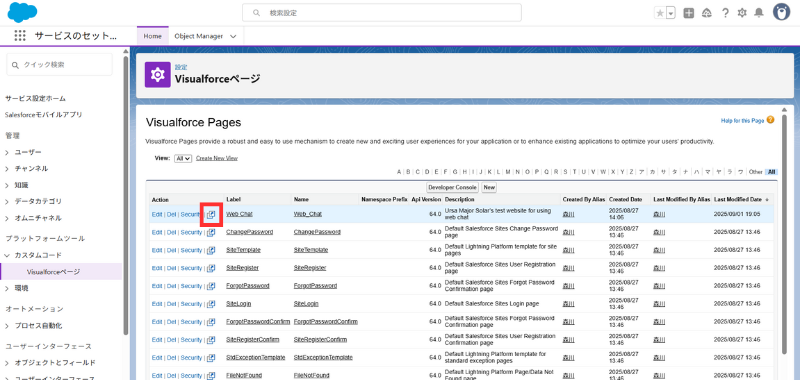The image size is (800, 380).
Task: Click the global search field
Action: click(x=382, y=13)
